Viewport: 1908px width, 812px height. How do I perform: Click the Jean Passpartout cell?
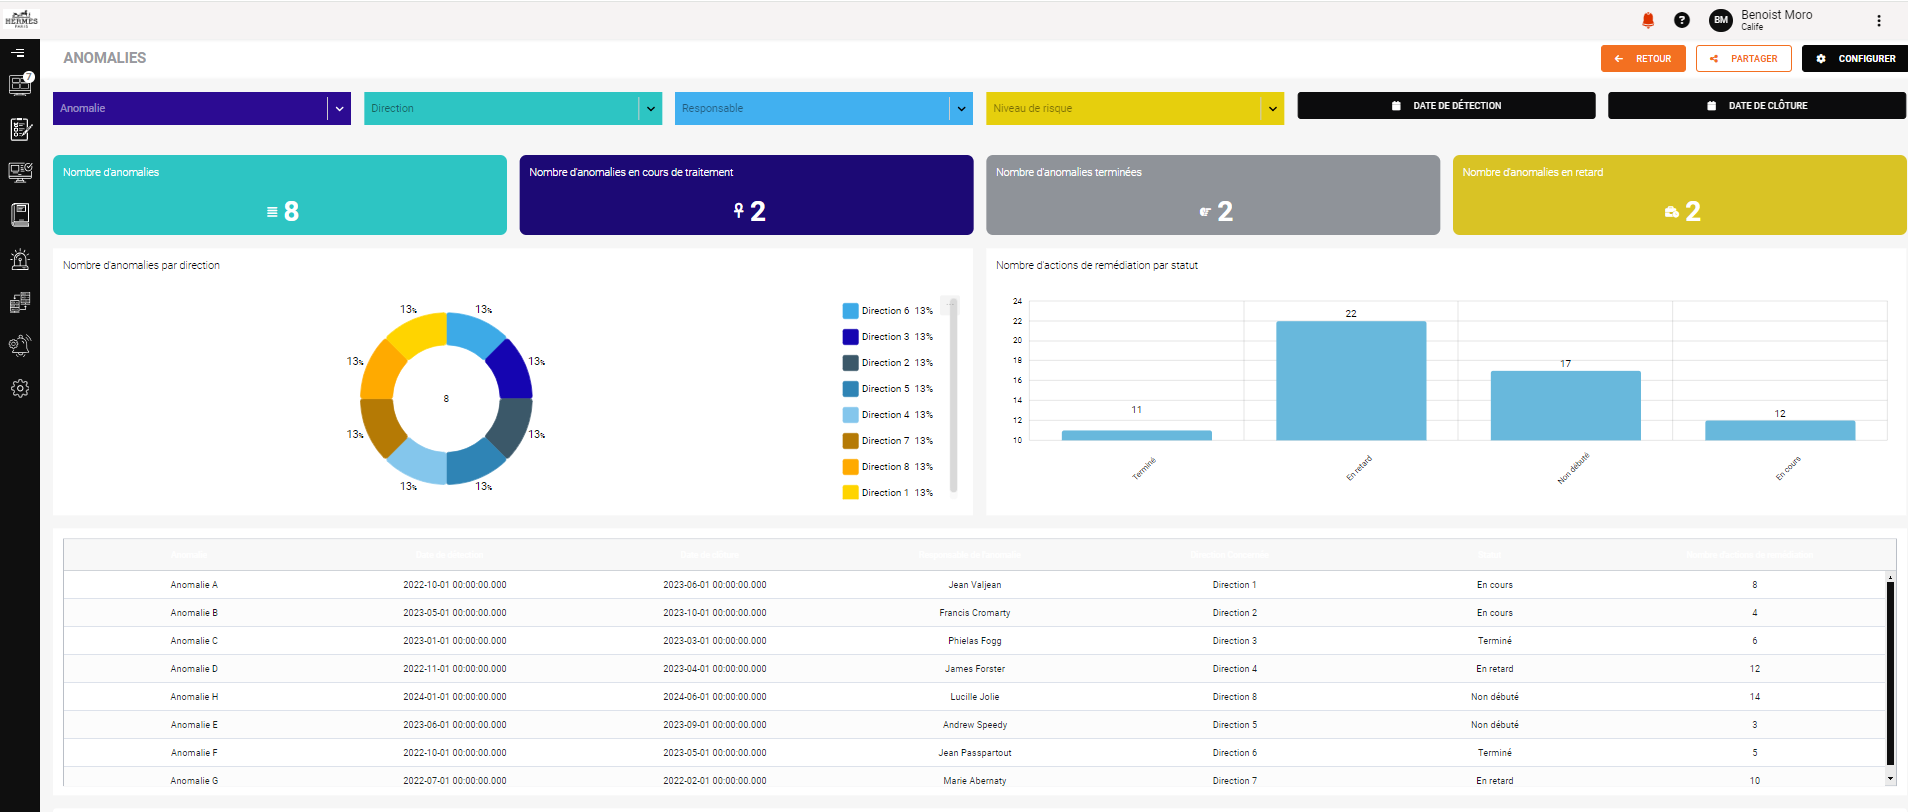(975, 753)
